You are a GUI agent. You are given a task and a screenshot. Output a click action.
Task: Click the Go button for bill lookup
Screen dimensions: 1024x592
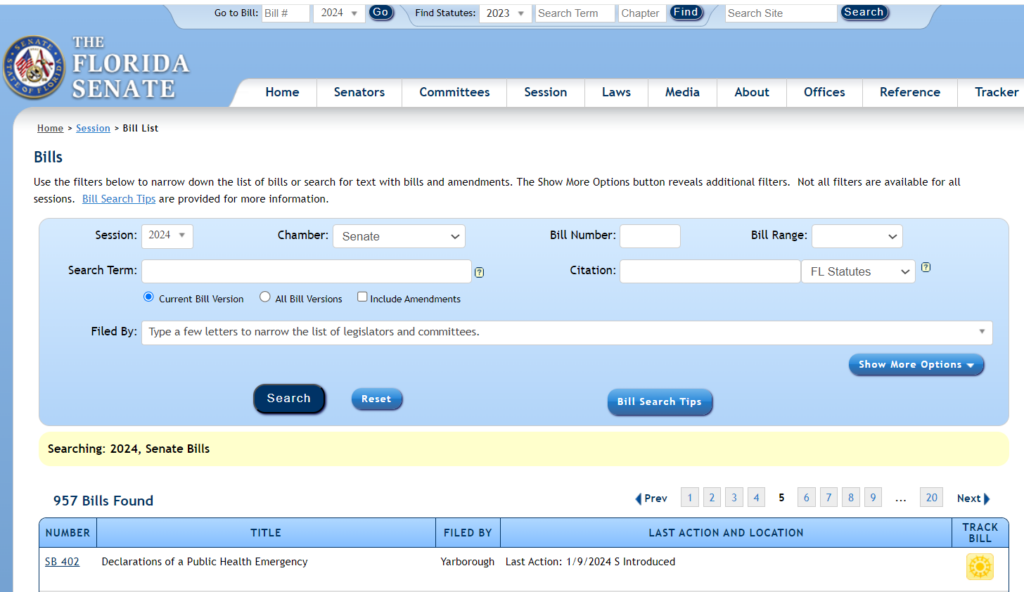(381, 12)
